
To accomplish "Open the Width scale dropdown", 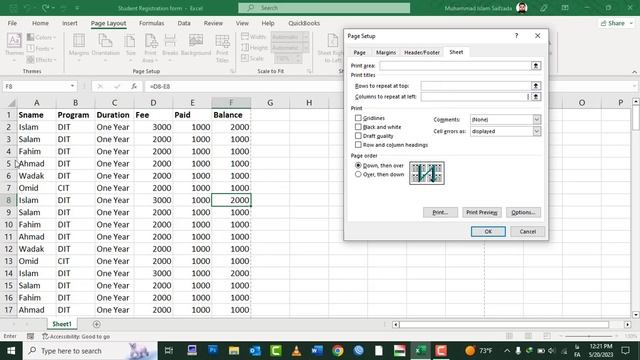I will [306, 37].
